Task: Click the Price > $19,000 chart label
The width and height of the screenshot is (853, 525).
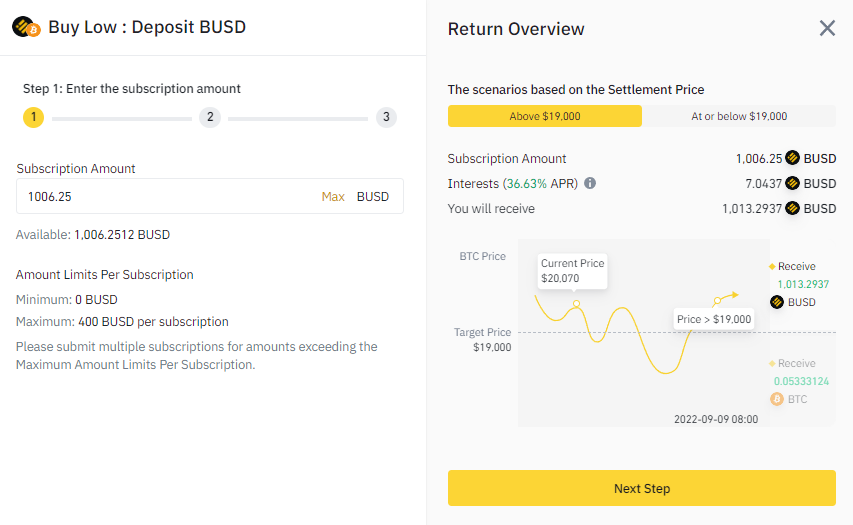Action: 714,320
